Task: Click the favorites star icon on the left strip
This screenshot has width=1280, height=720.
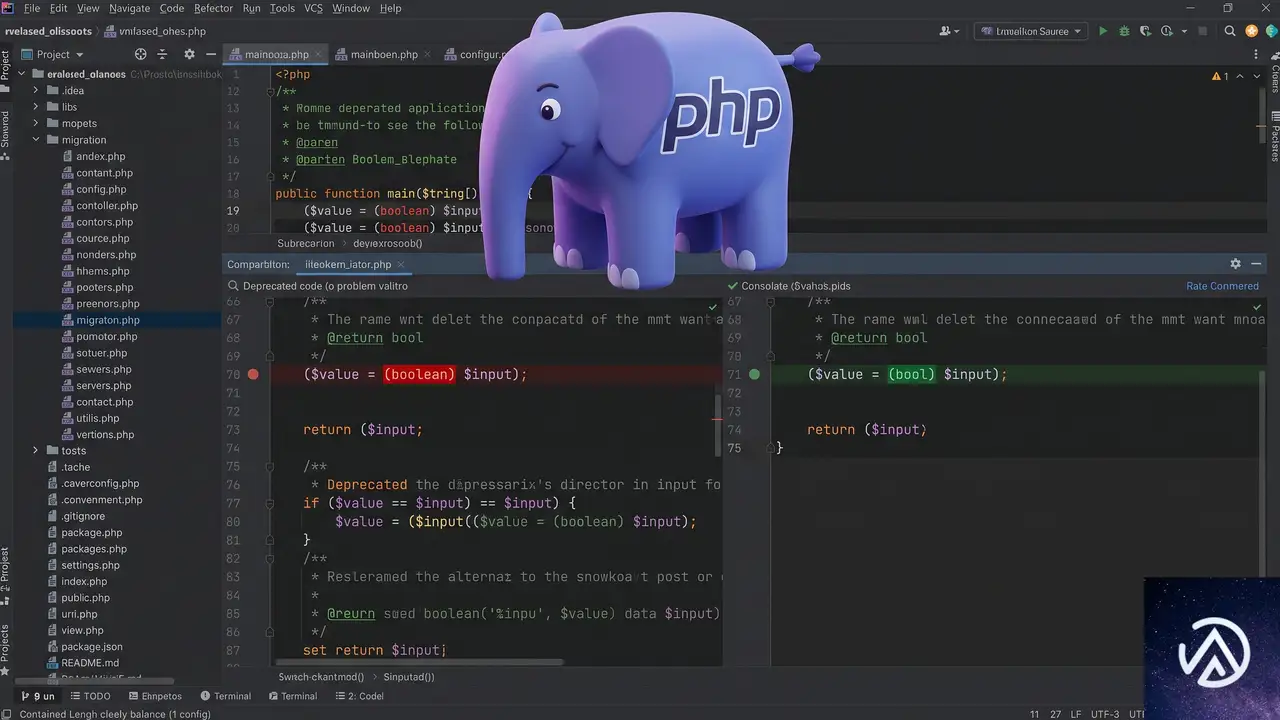Action: [x=5, y=673]
